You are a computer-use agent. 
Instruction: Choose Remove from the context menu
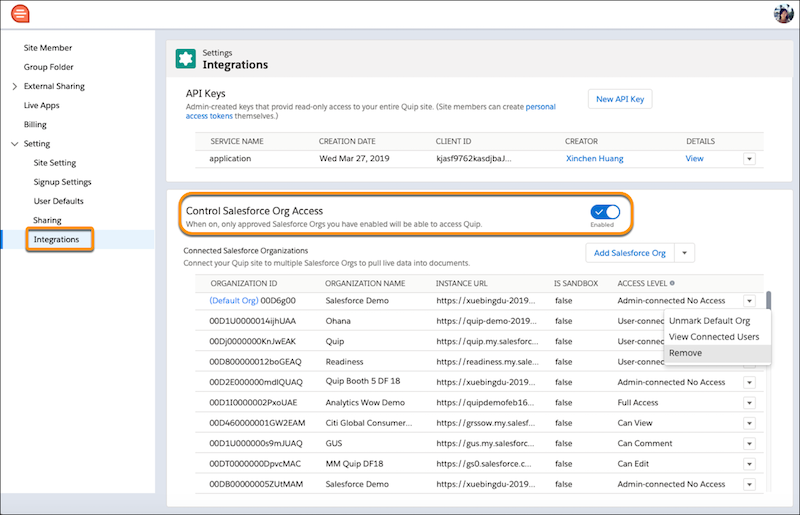tap(717, 353)
